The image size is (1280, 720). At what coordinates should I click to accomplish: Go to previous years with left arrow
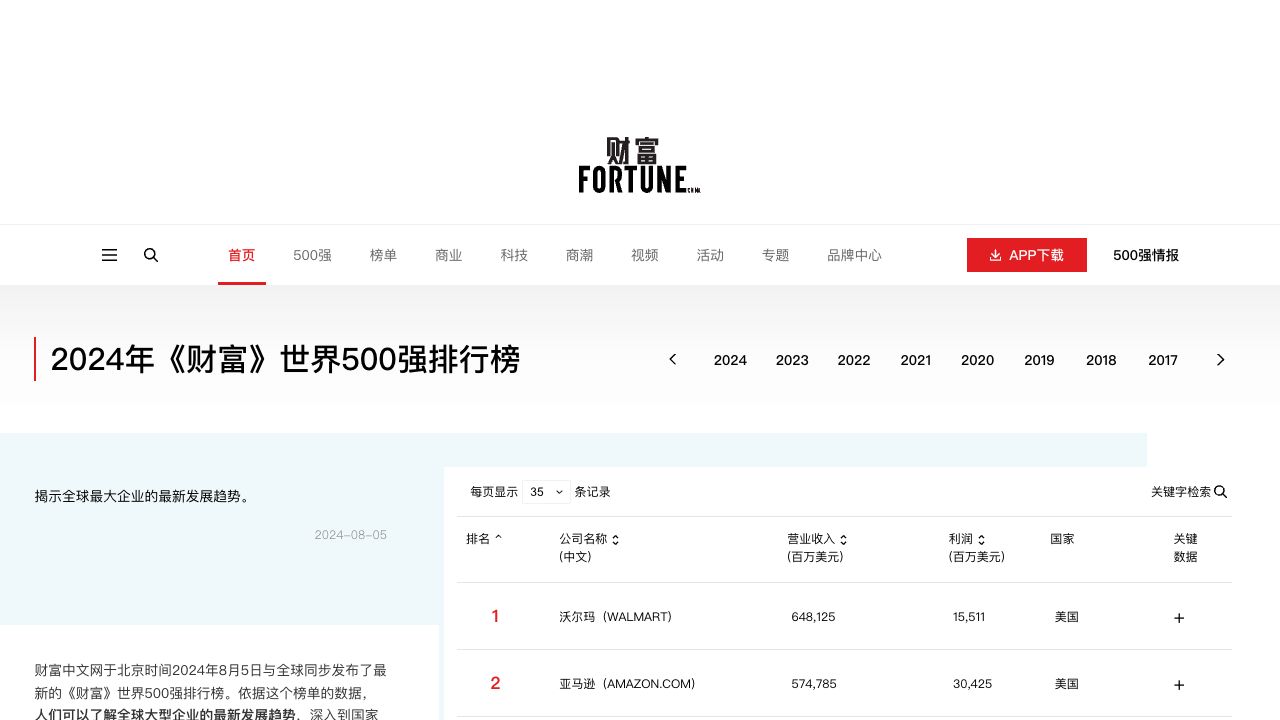point(673,360)
